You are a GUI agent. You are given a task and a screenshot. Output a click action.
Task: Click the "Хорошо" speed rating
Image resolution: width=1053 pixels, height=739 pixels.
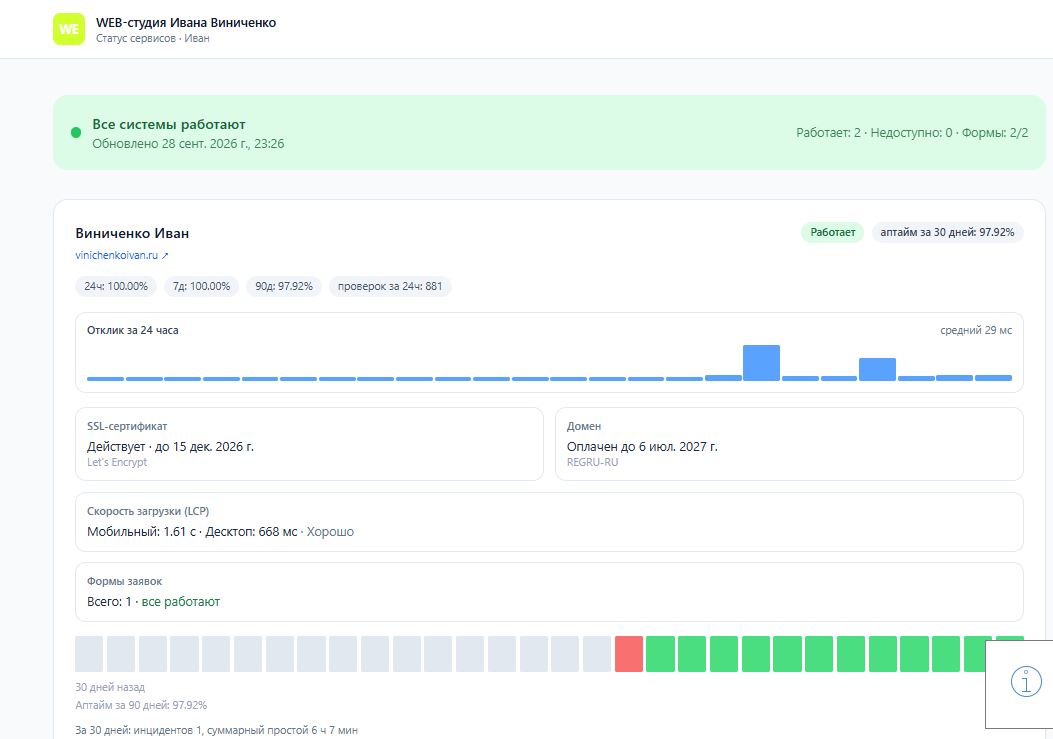(x=330, y=532)
